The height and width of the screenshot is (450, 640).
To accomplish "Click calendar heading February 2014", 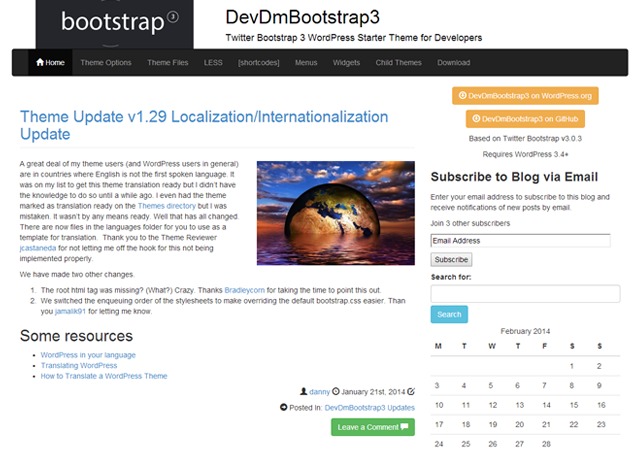I will point(525,331).
